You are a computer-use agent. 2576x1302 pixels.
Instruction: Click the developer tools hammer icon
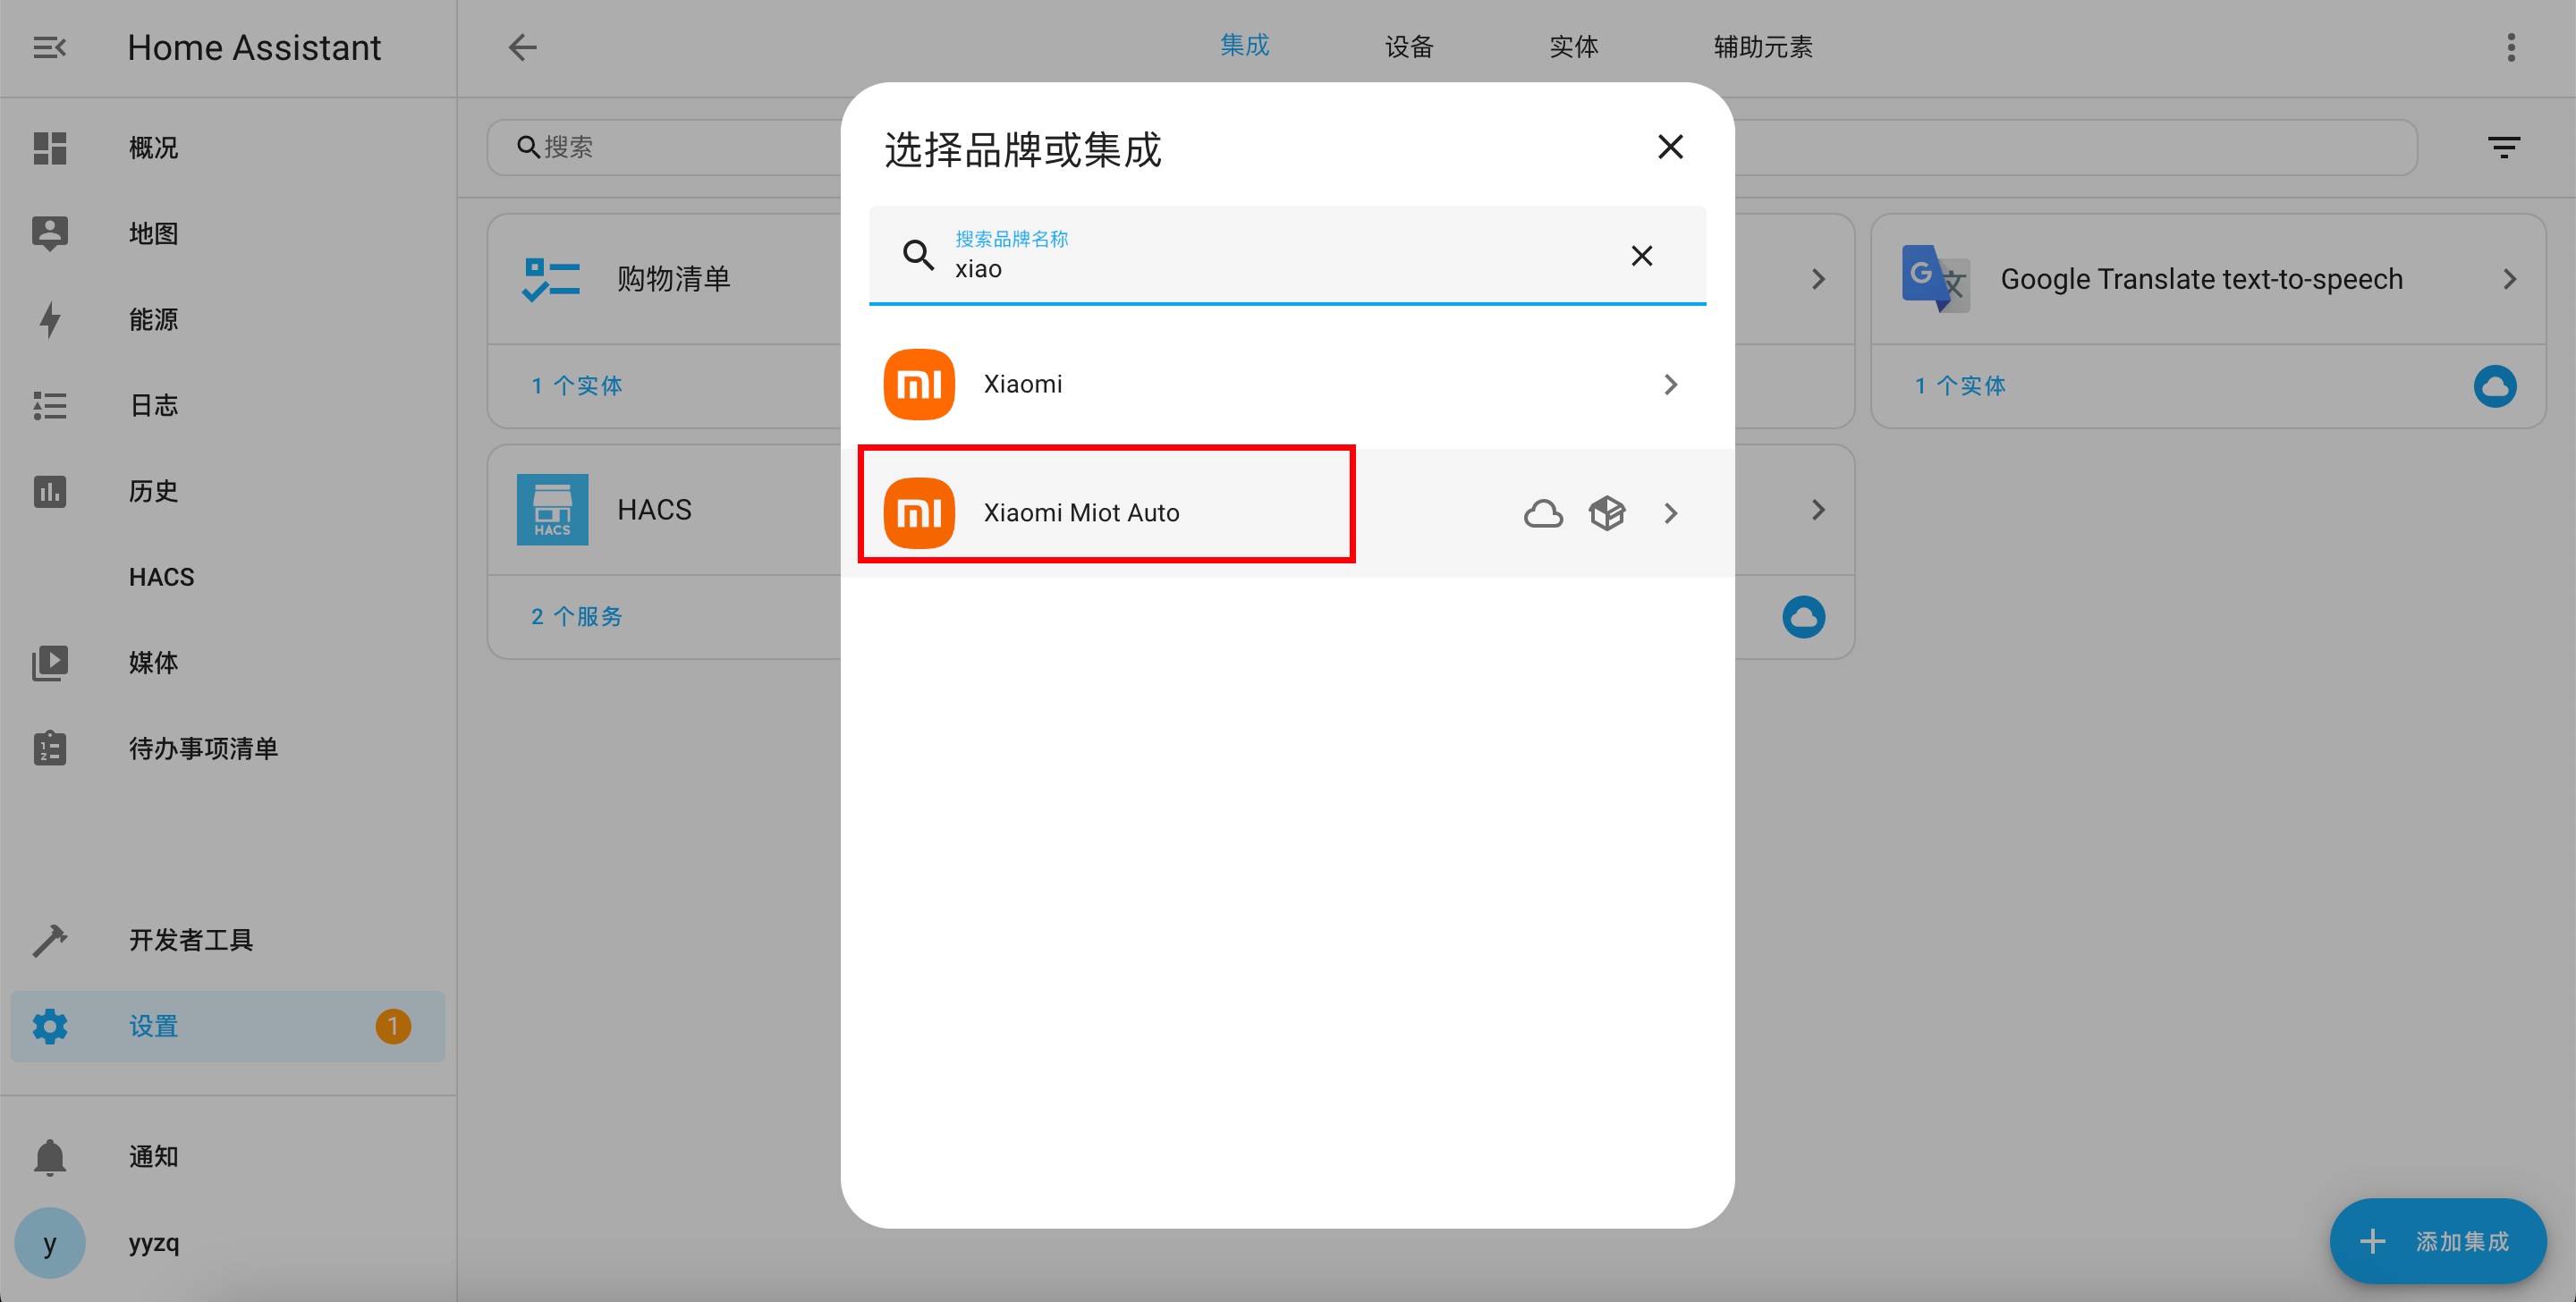[x=49, y=940]
